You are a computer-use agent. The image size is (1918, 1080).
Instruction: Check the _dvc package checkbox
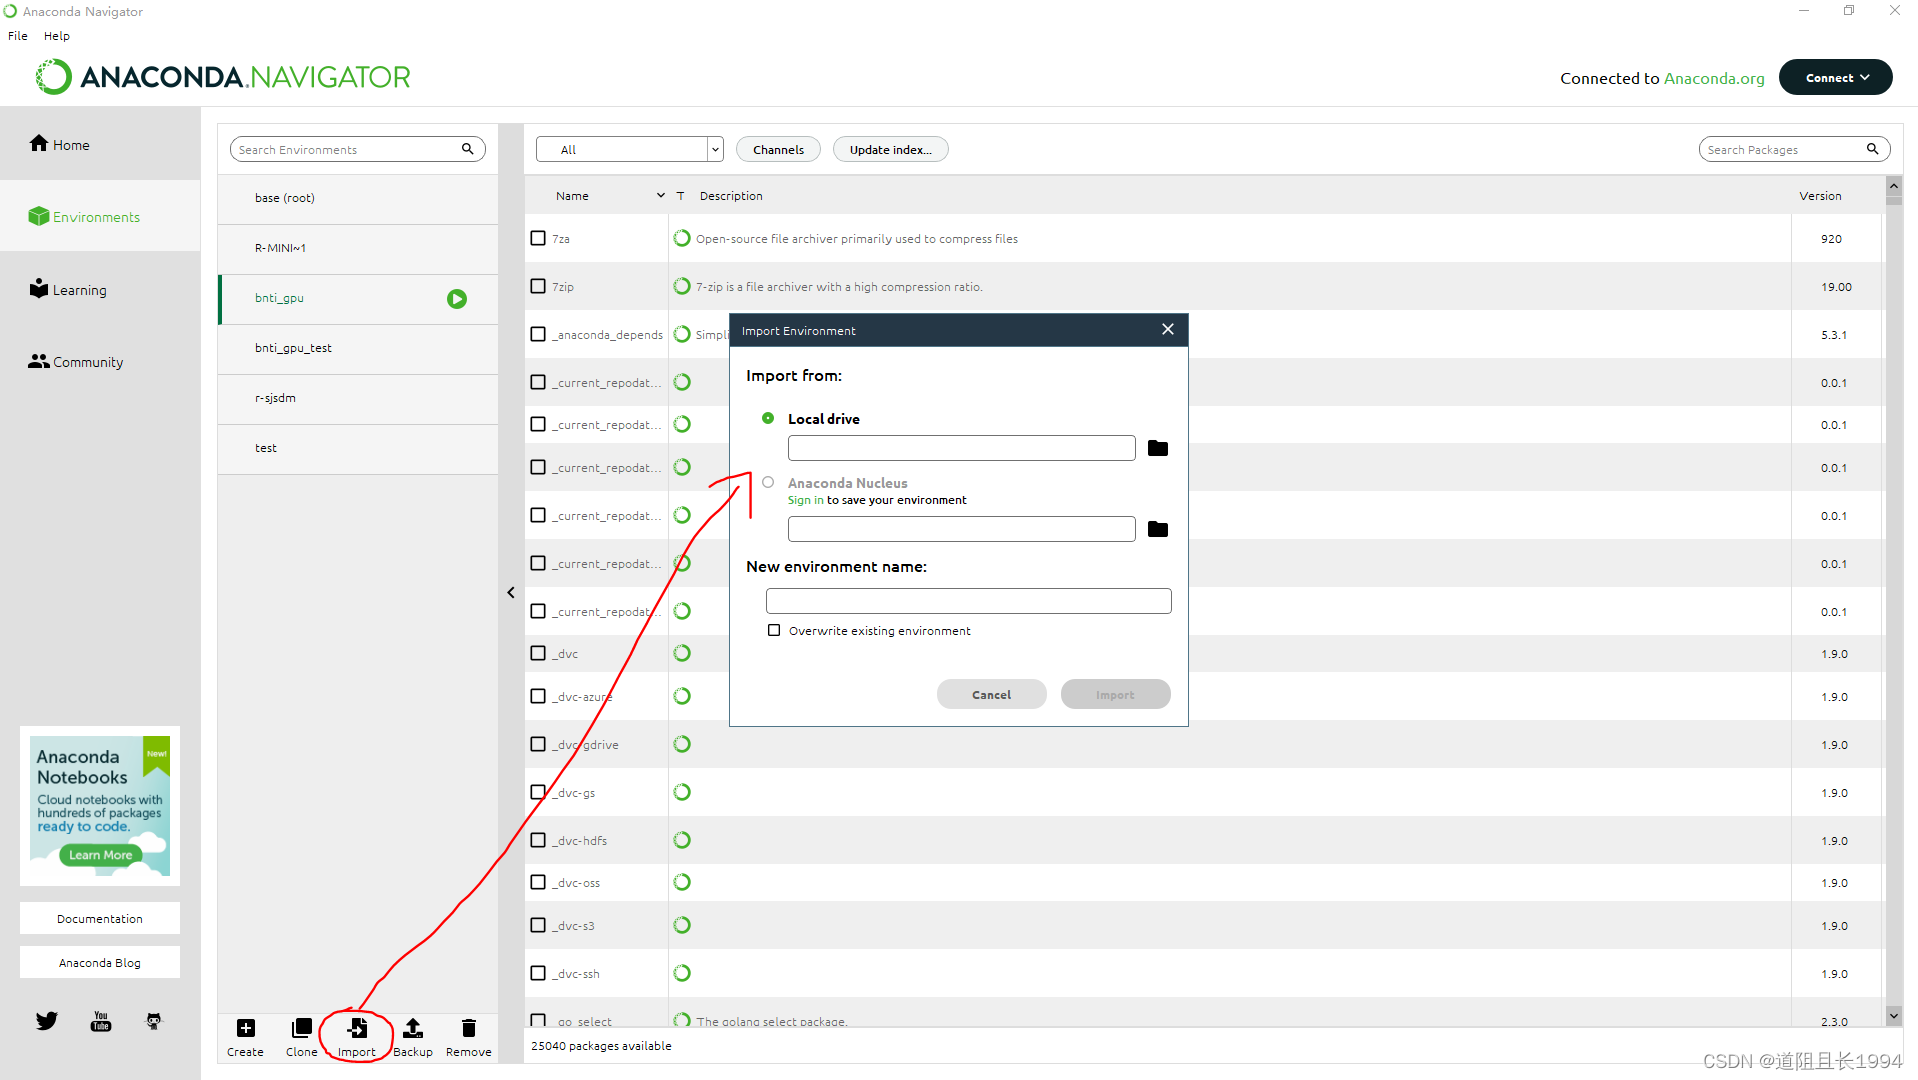point(538,653)
